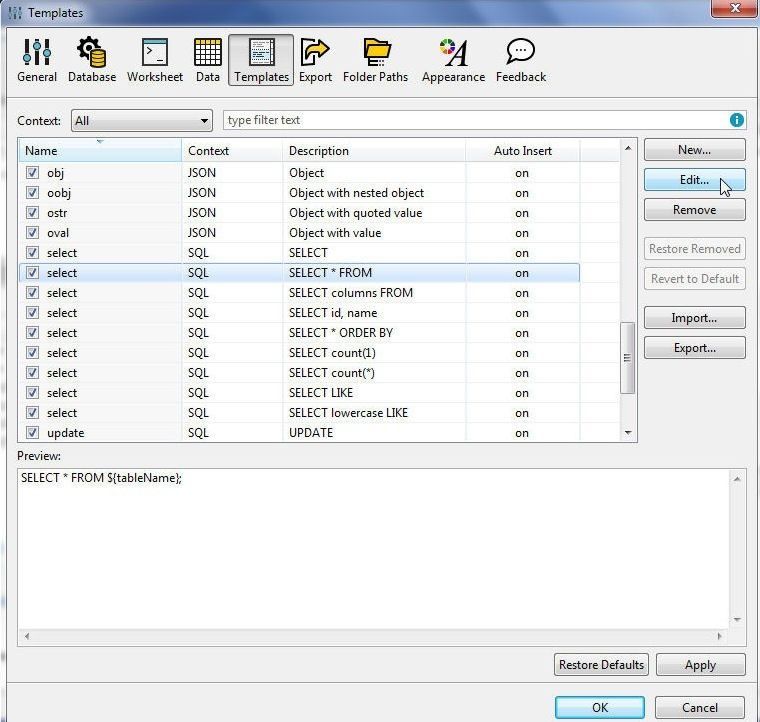Image resolution: width=760 pixels, height=722 pixels.
Task: Sort templates by Name column header
Action: [100, 151]
